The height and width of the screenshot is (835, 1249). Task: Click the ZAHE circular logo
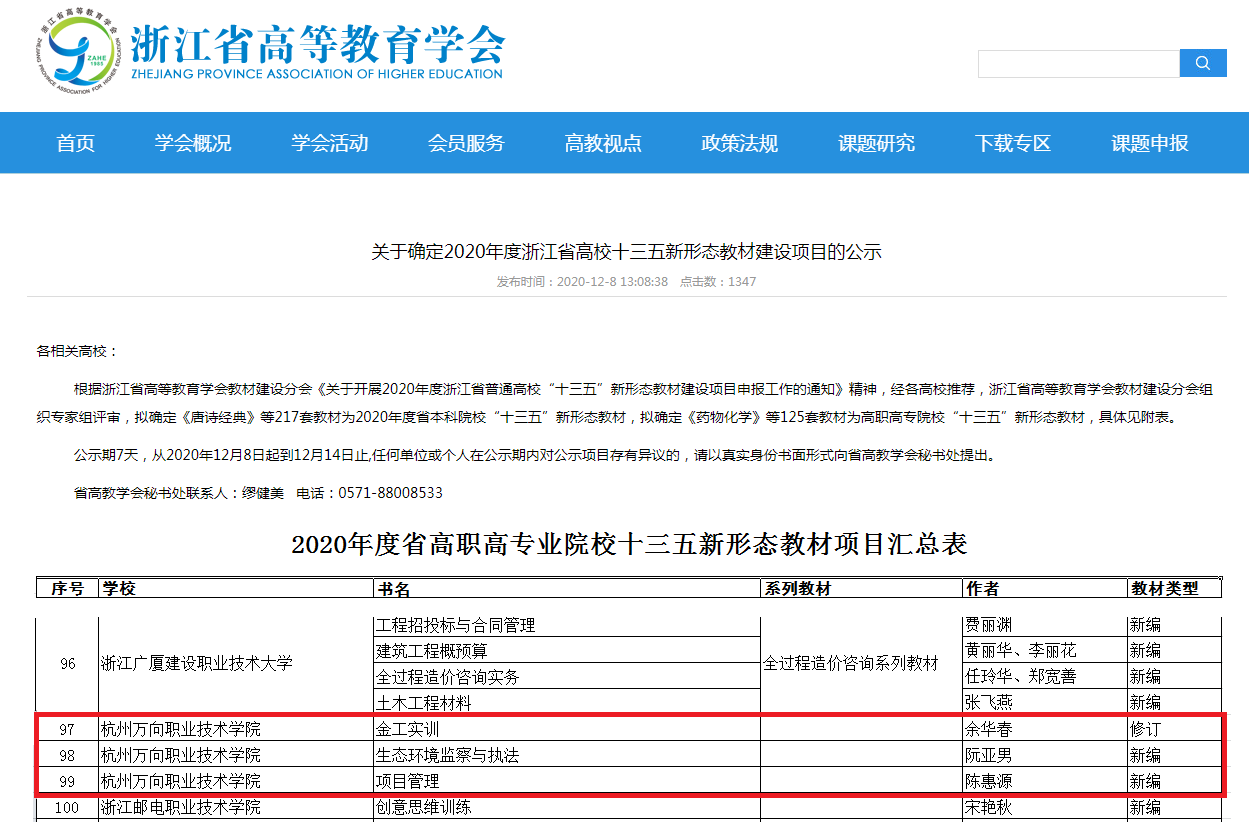pos(82,57)
